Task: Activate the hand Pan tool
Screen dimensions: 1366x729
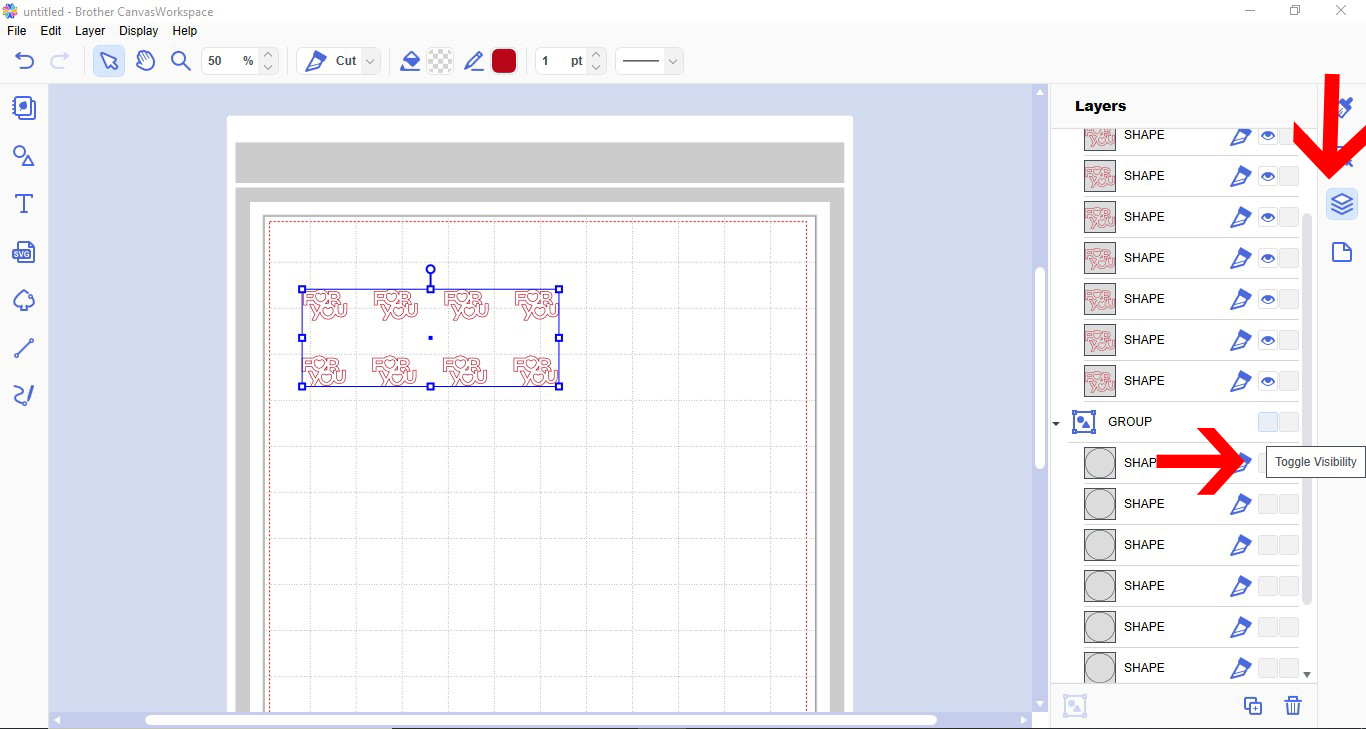Action: click(145, 61)
